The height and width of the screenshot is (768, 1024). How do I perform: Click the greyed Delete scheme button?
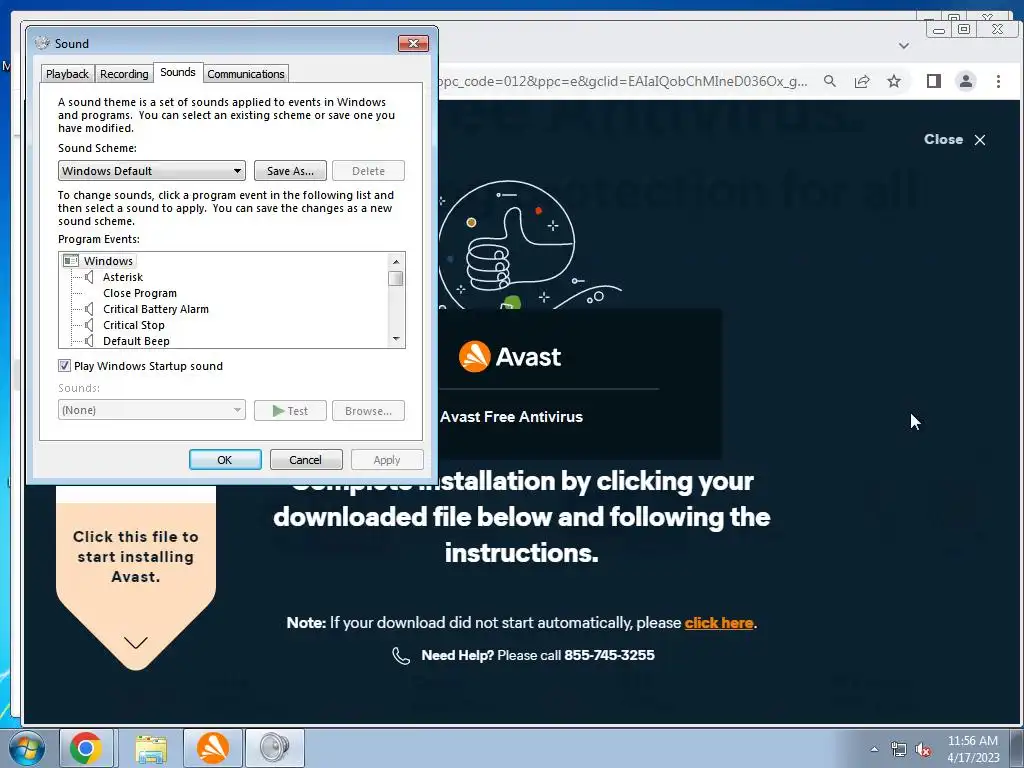(368, 171)
